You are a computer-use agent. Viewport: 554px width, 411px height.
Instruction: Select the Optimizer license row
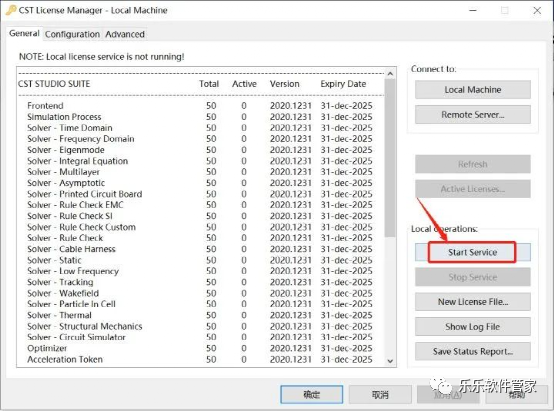point(200,348)
